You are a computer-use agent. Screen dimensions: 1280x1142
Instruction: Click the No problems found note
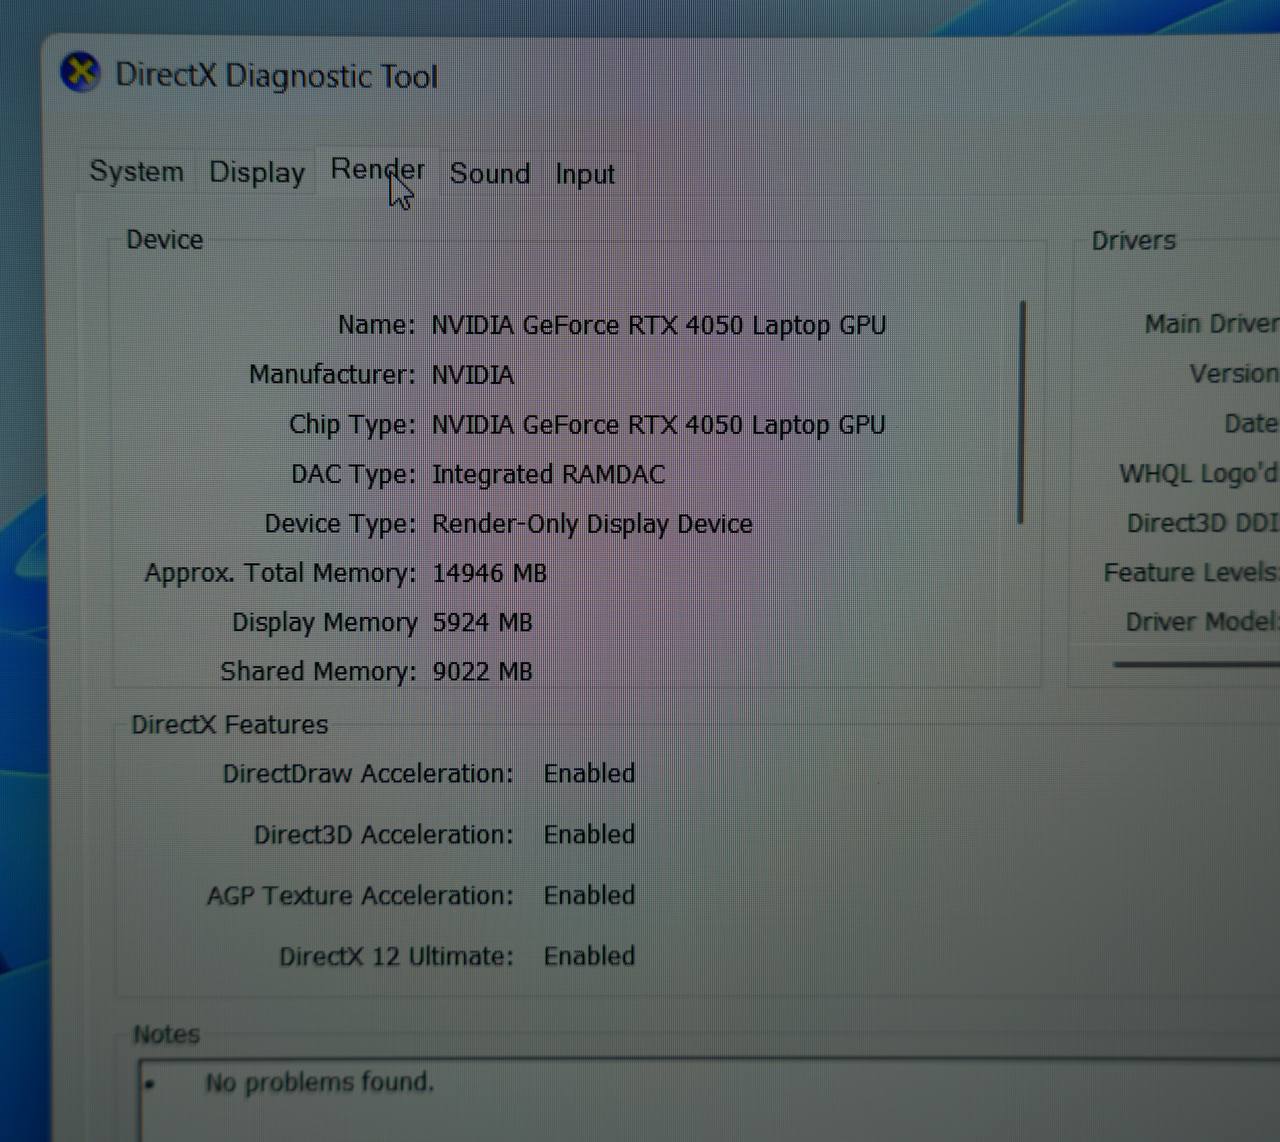click(x=318, y=1082)
